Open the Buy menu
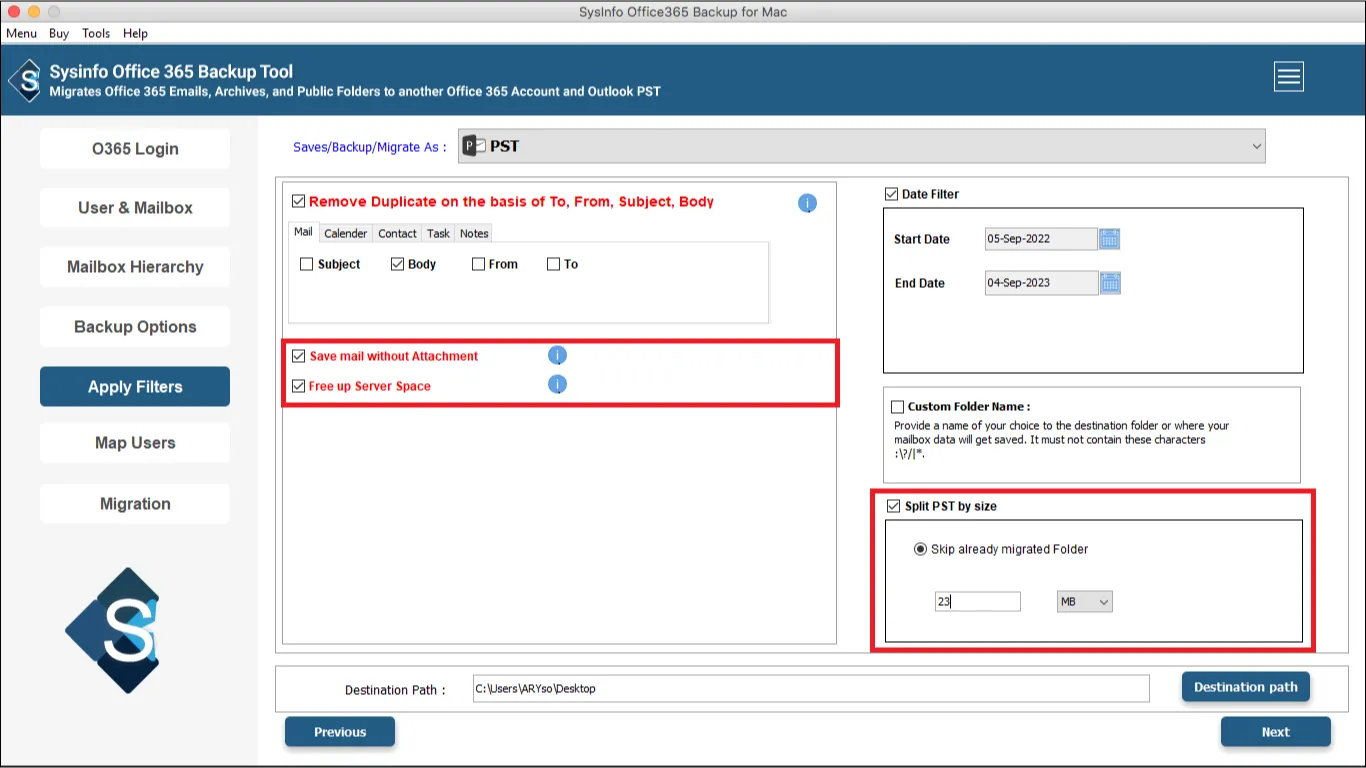The width and height of the screenshot is (1366, 768). [59, 33]
